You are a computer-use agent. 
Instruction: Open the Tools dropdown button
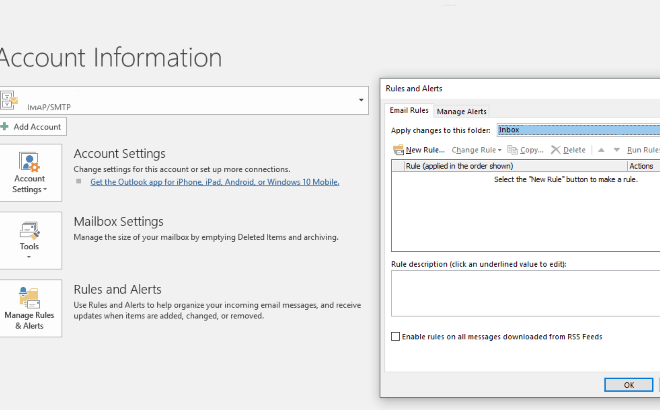click(29, 240)
